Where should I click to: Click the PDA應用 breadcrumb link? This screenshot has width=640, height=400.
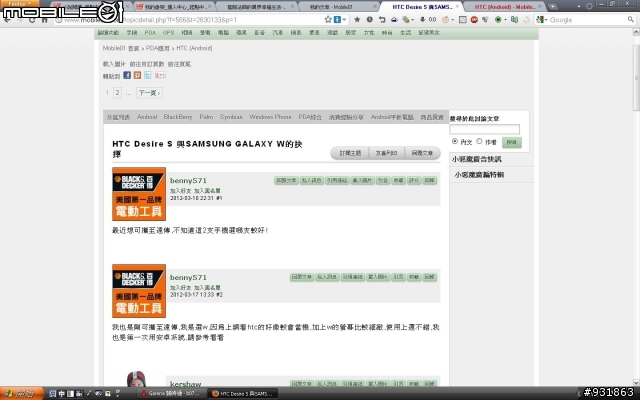click(x=158, y=48)
